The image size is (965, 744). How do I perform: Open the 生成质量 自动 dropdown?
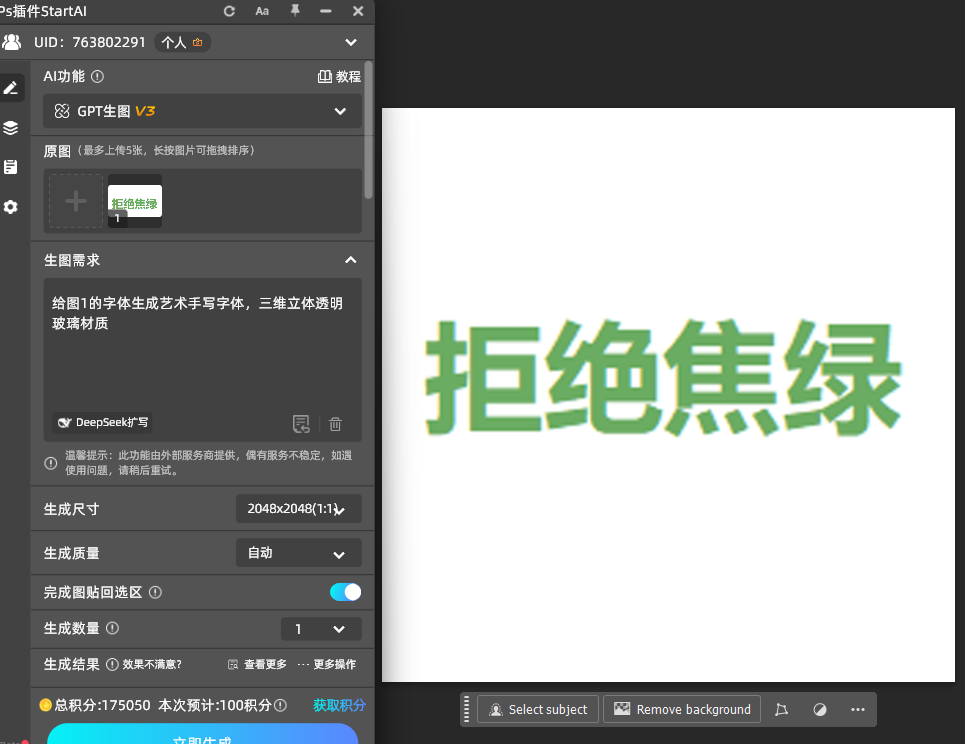click(298, 553)
